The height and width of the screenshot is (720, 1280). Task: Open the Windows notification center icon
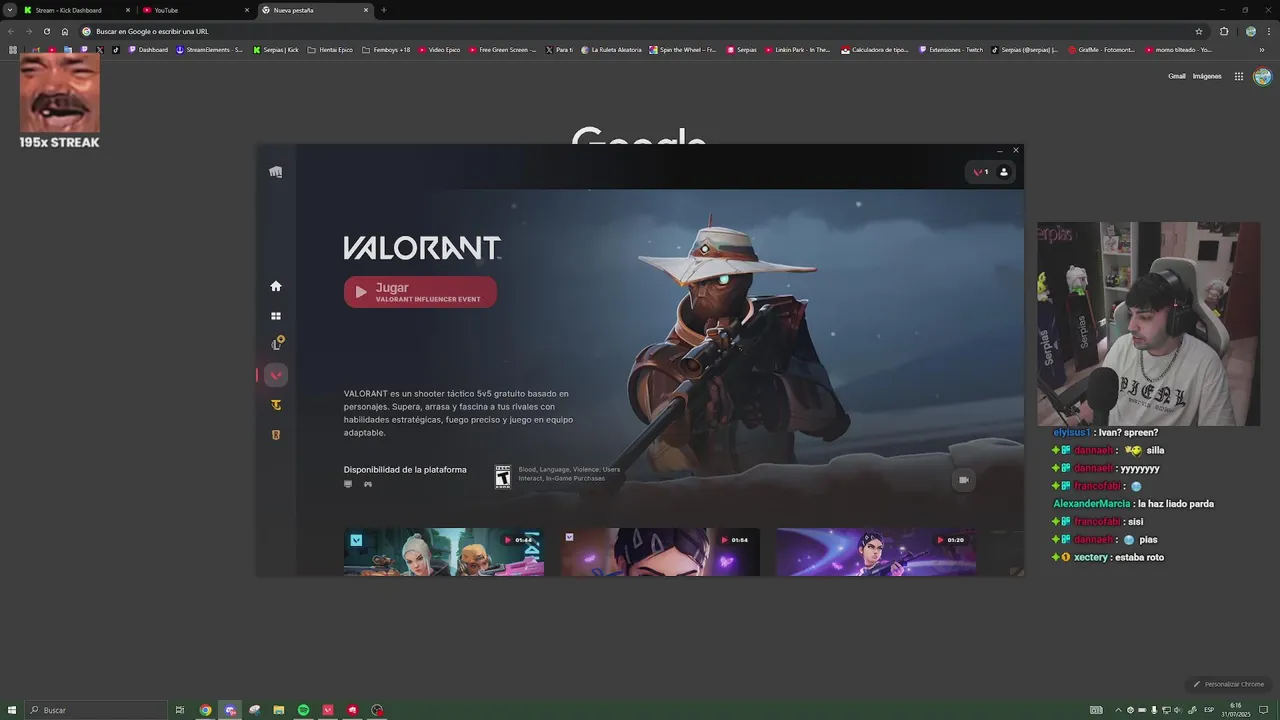[1263, 710]
